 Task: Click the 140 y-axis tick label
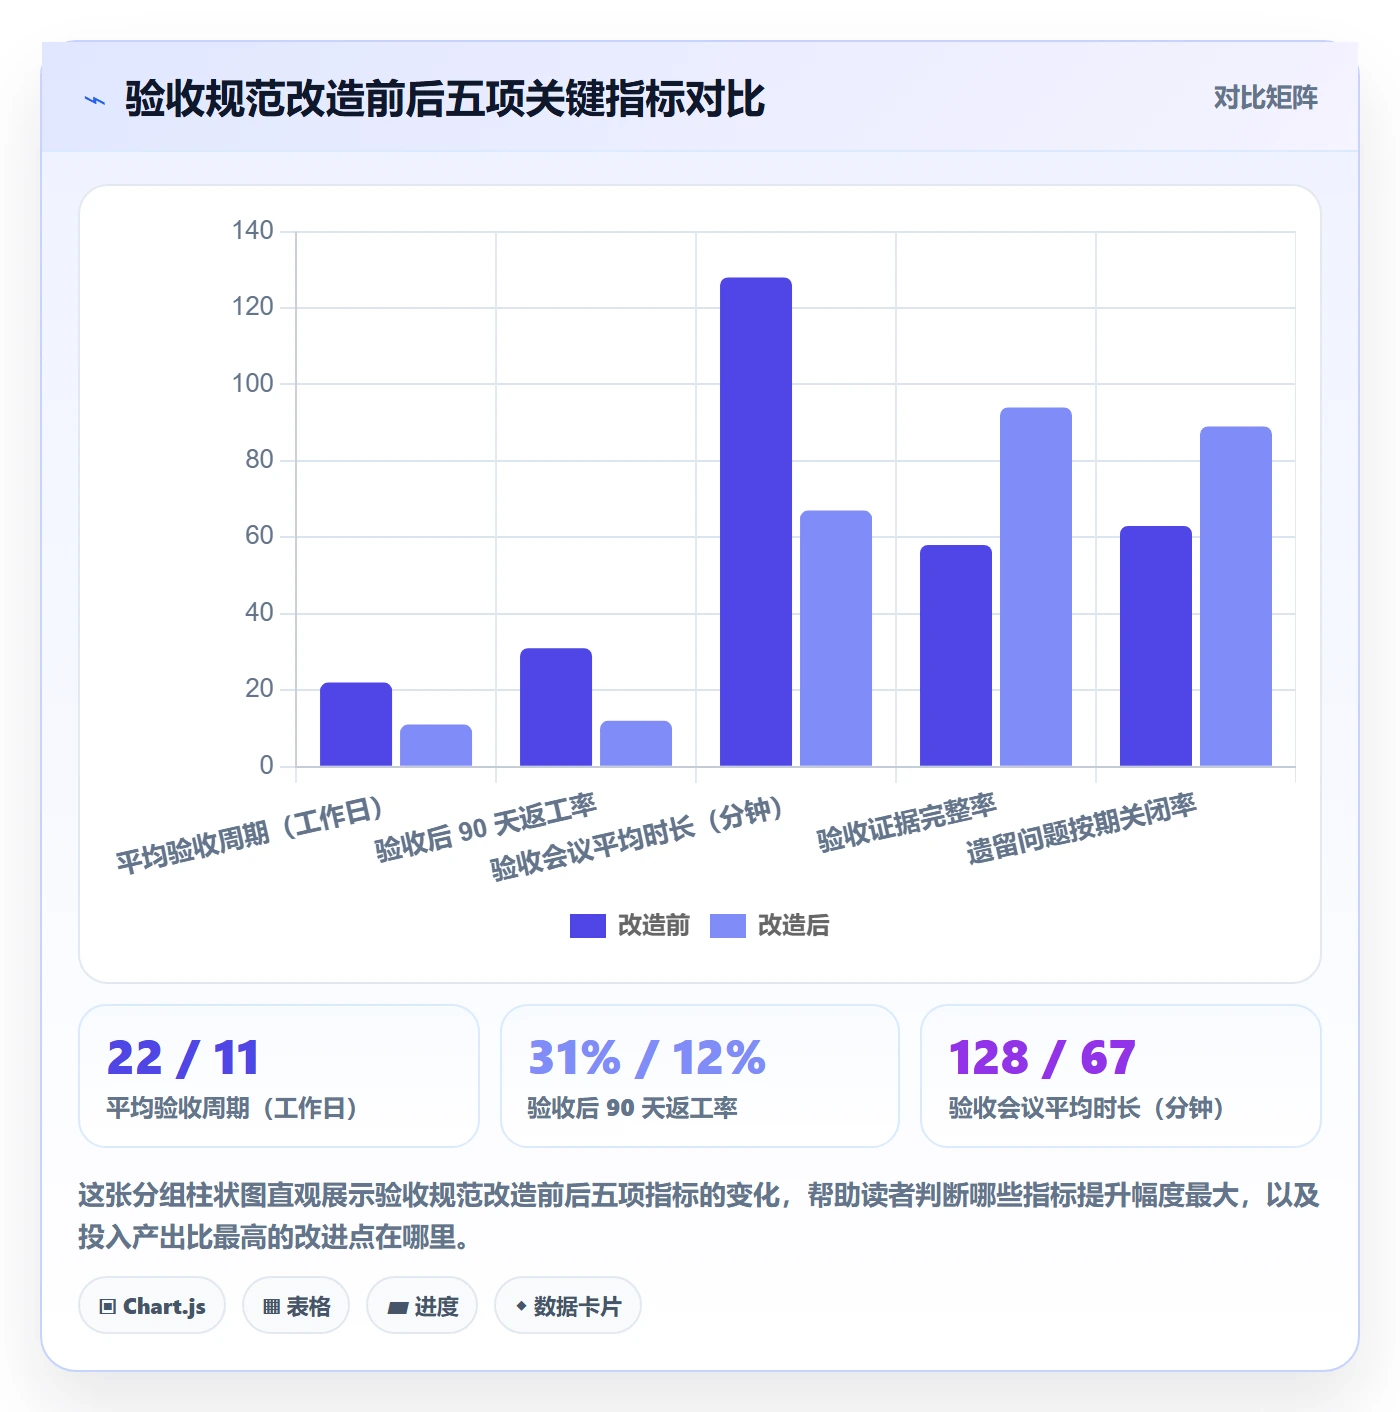pos(252,231)
